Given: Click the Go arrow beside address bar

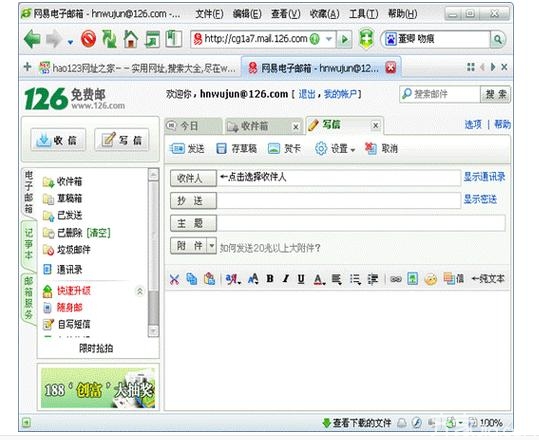Looking at the screenshot, I should coord(344,40).
